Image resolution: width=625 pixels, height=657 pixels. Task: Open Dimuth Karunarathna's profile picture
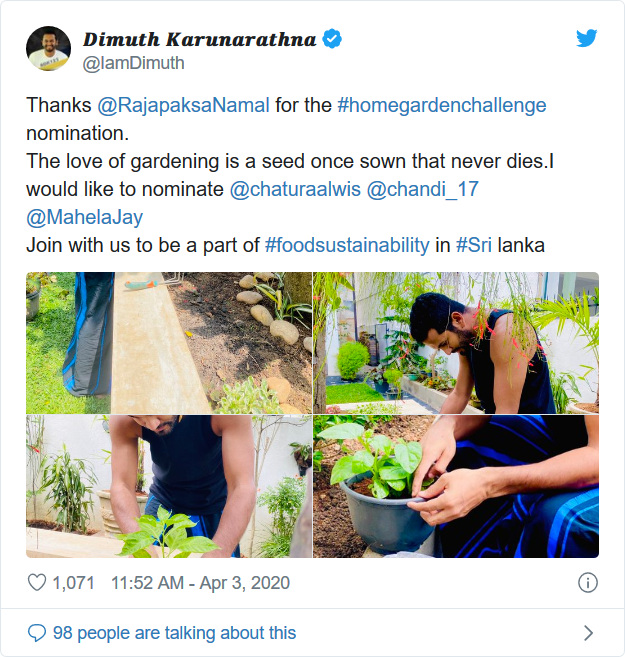point(48,48)
